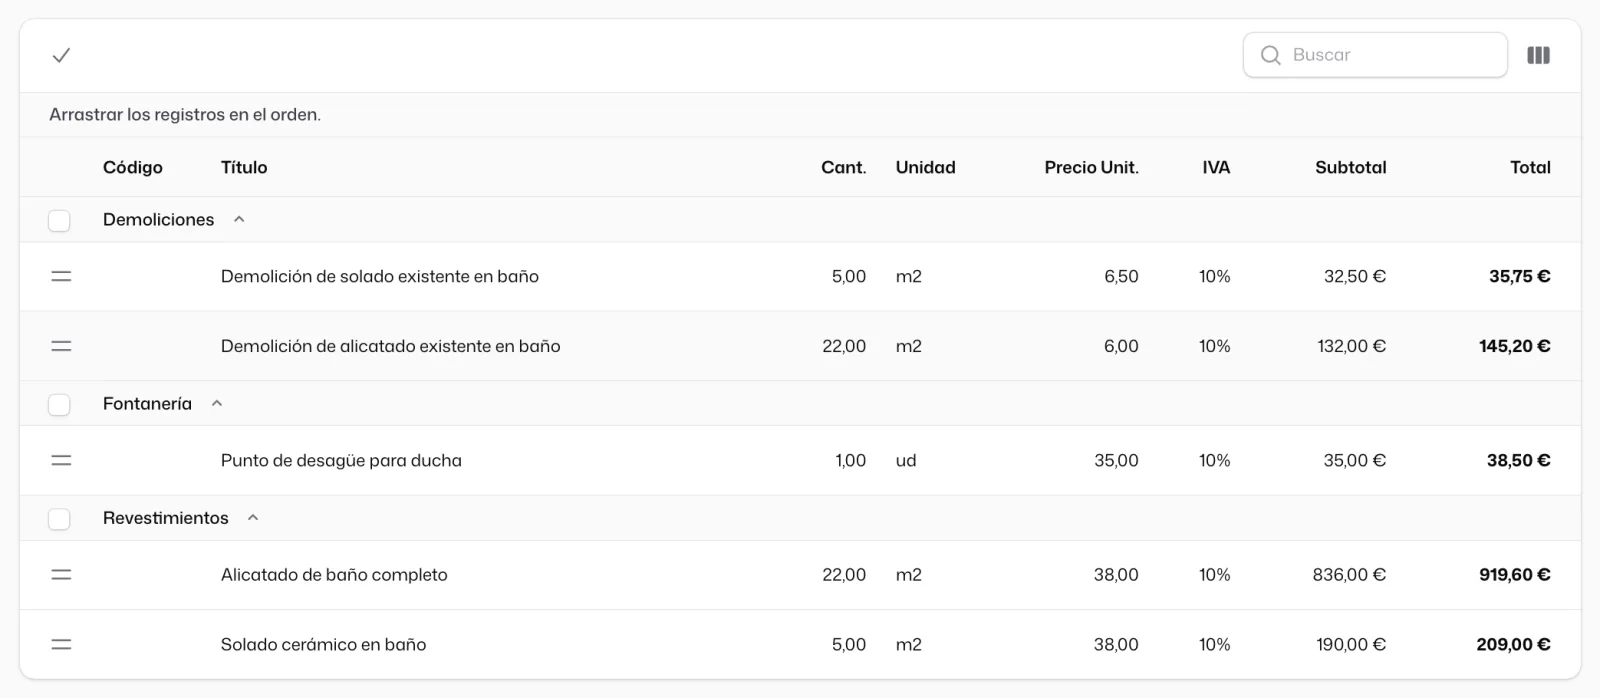Click drag handle beside Alicatado de baño completo

(61, 575)
